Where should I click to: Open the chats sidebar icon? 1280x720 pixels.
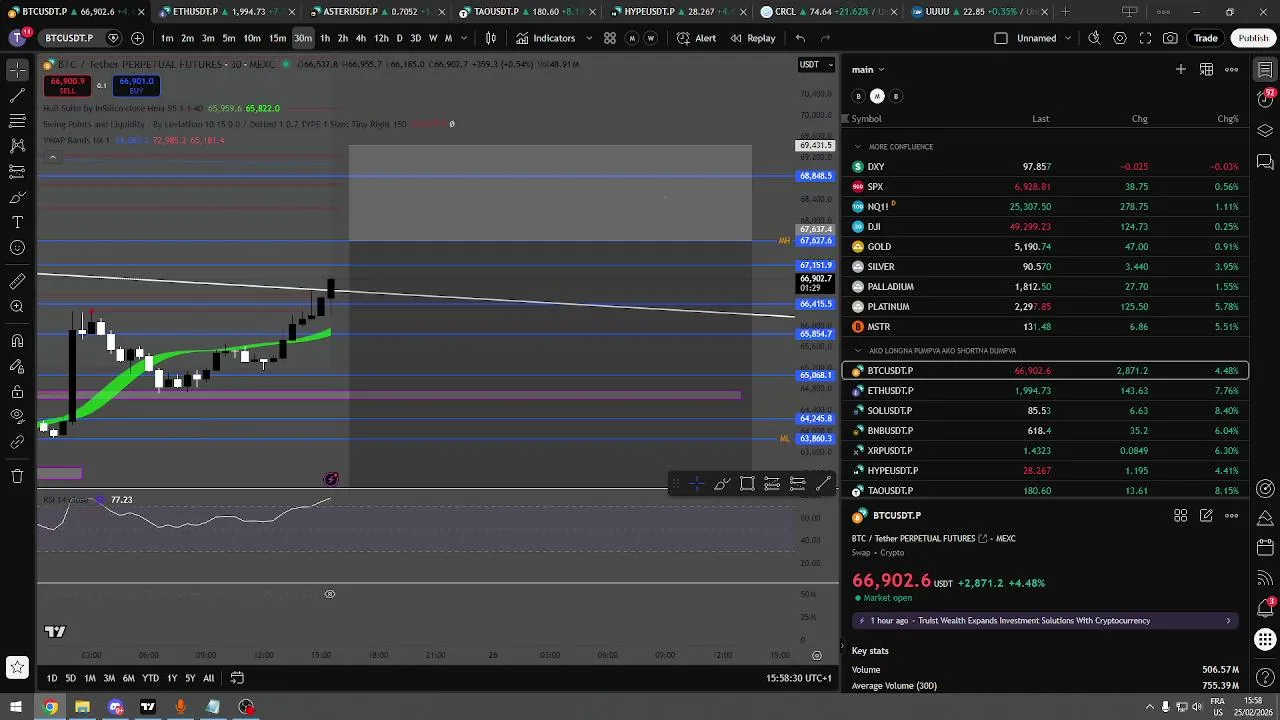click(1265, 162)
